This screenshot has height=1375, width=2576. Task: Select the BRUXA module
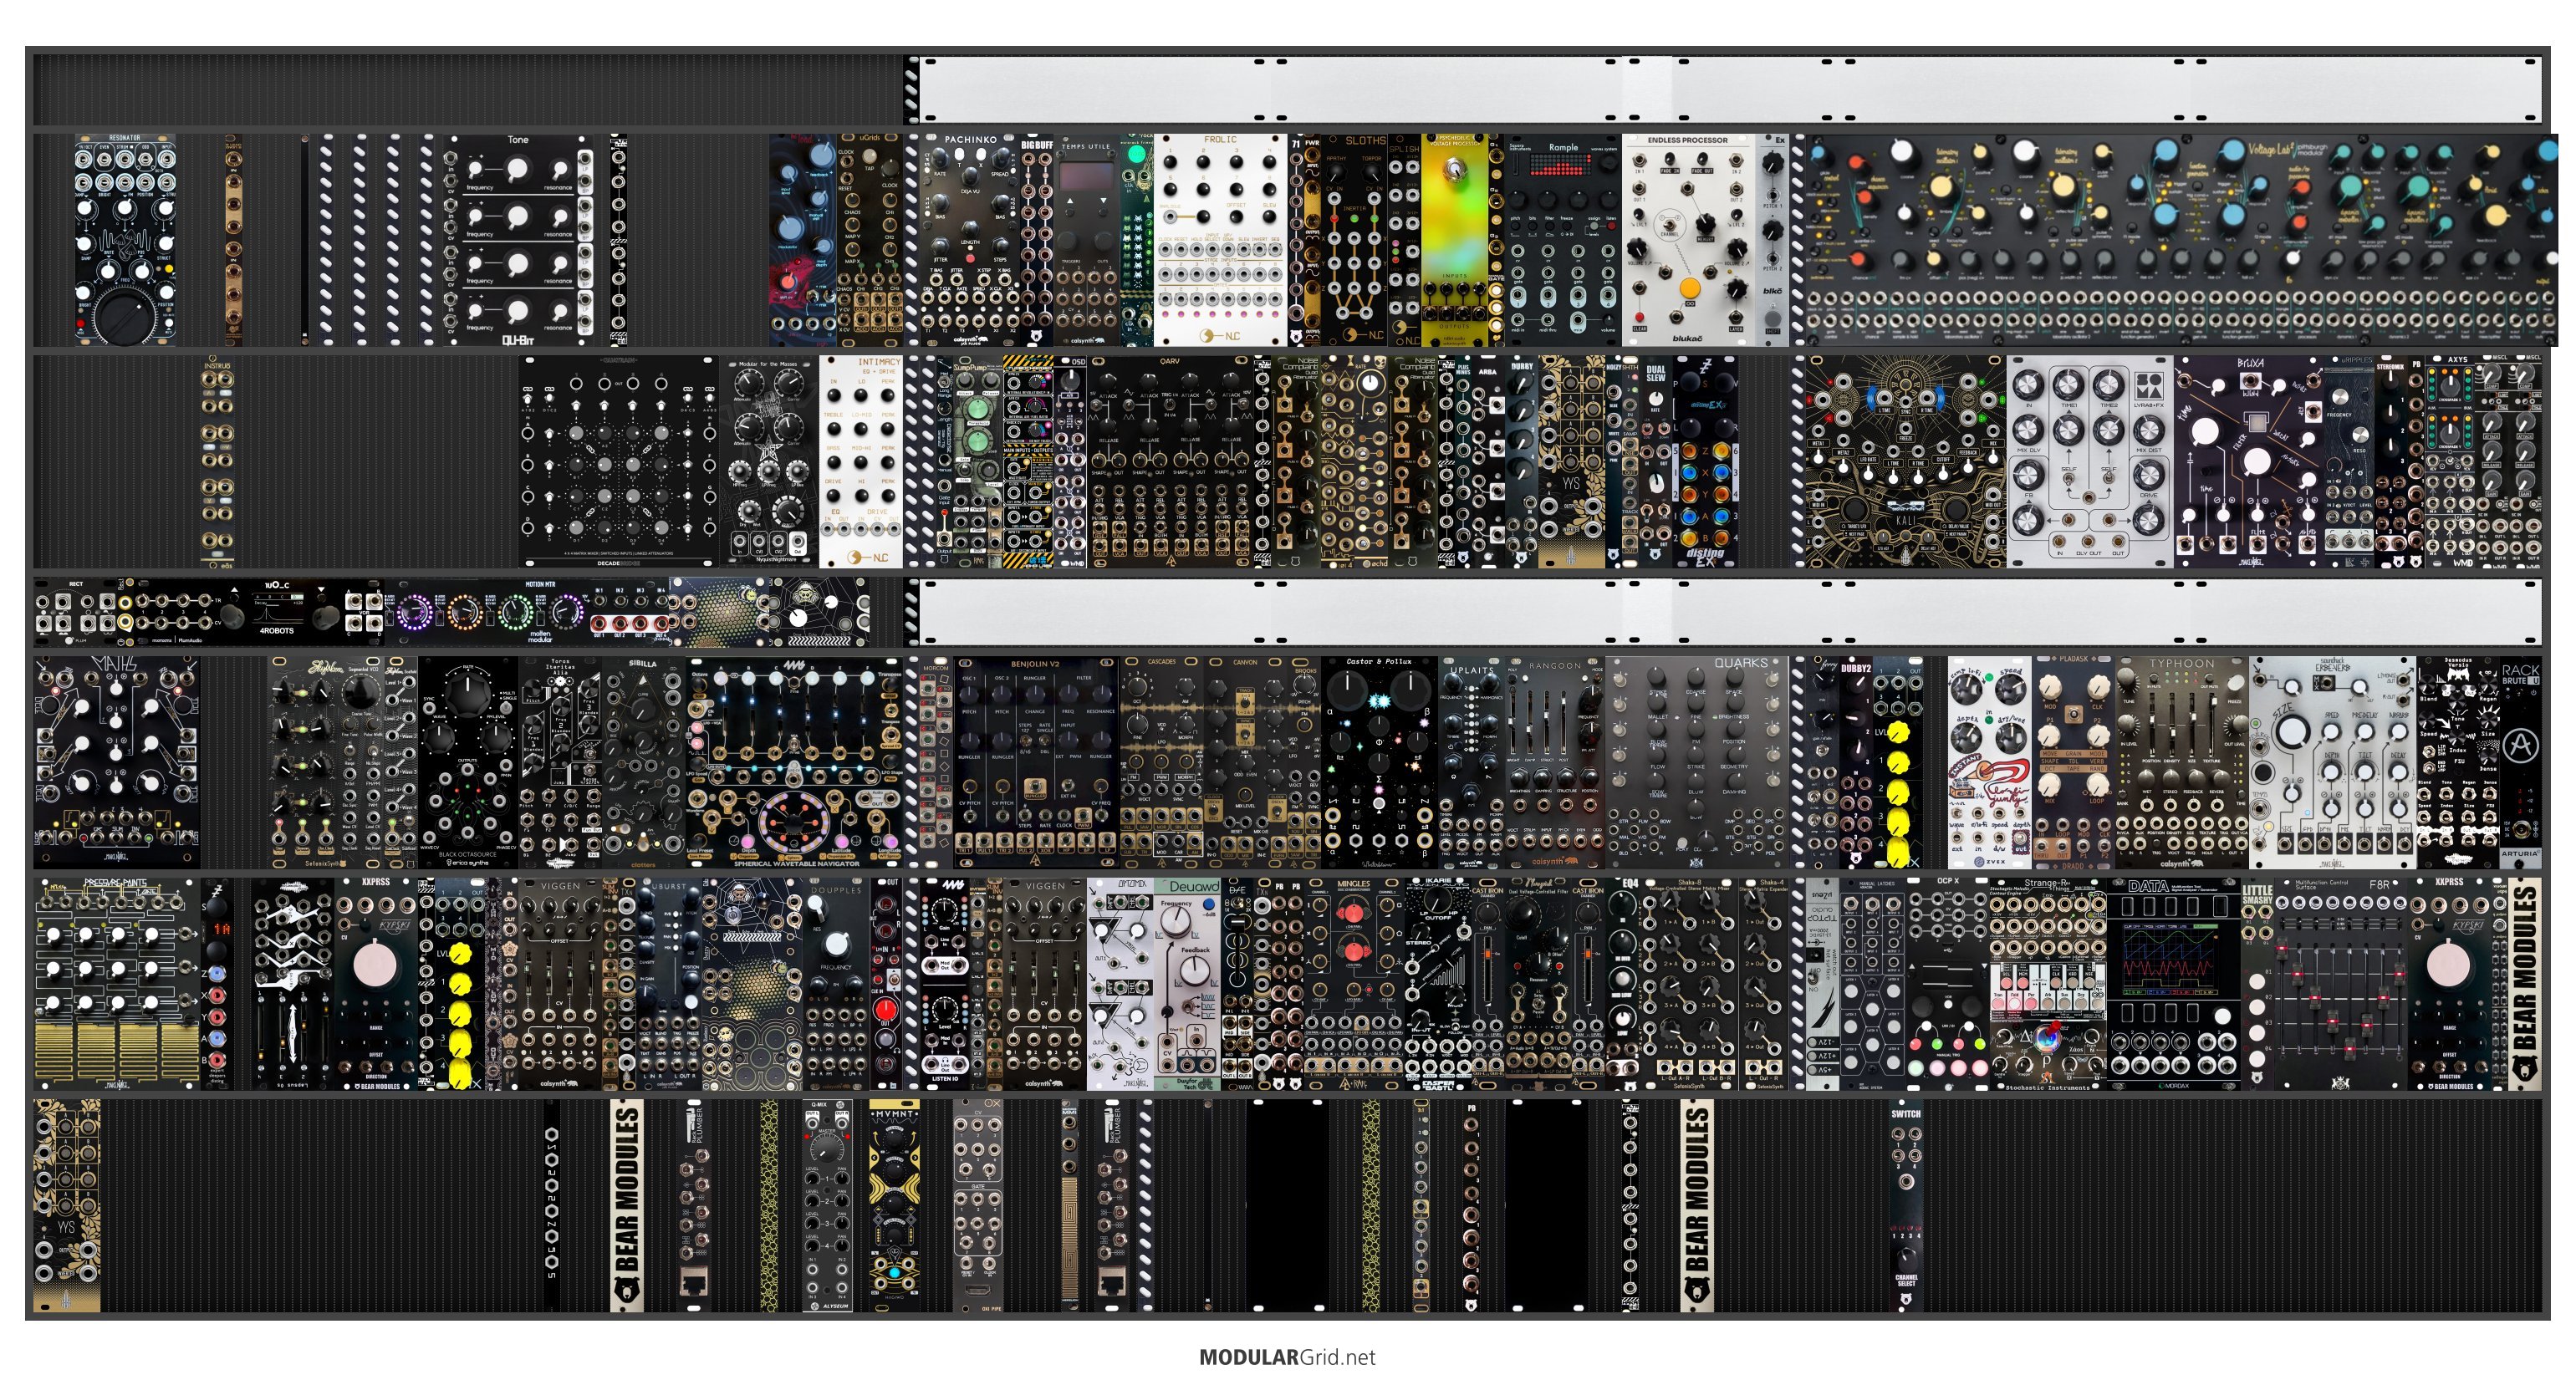coord(2249,462)
